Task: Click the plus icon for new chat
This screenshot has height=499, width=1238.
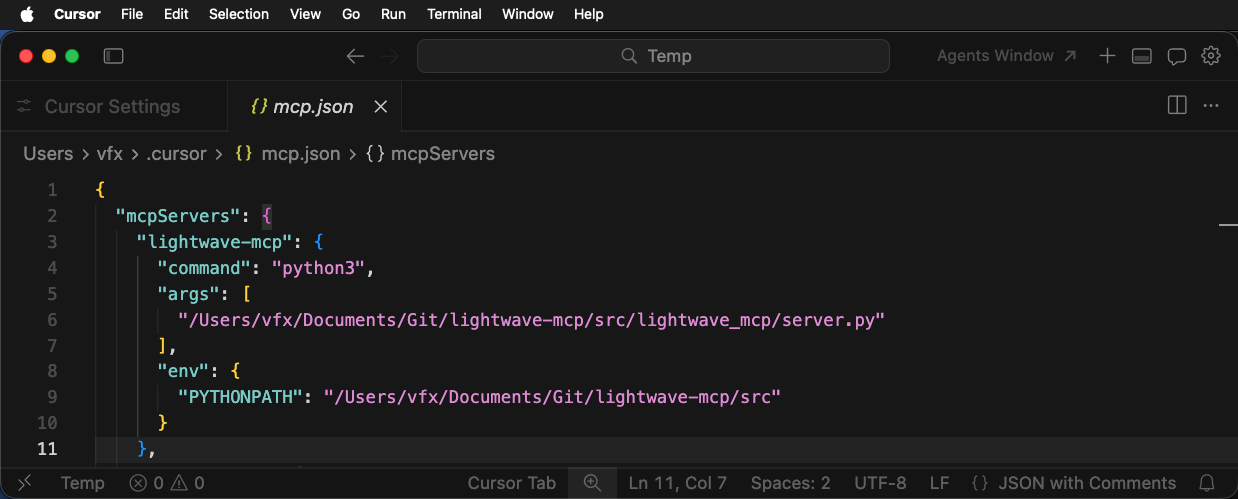Action: (x=1107, y=56)
